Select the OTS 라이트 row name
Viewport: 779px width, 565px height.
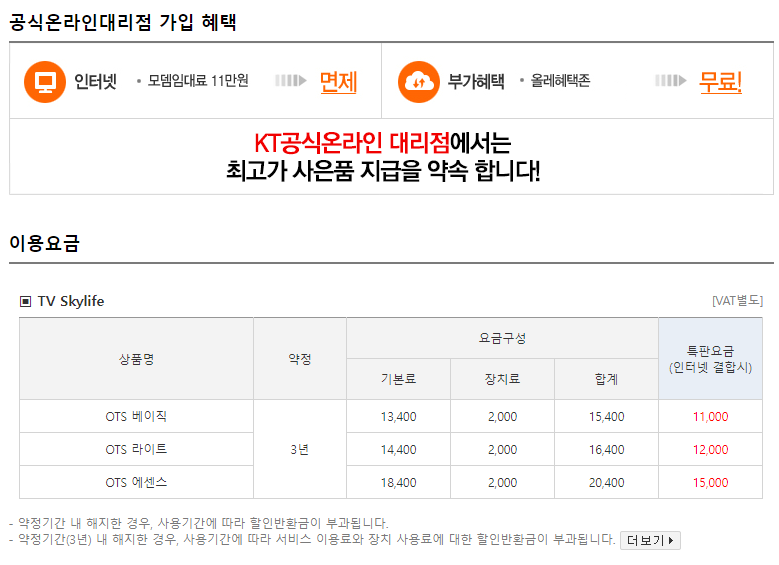(x=136, y=449)
